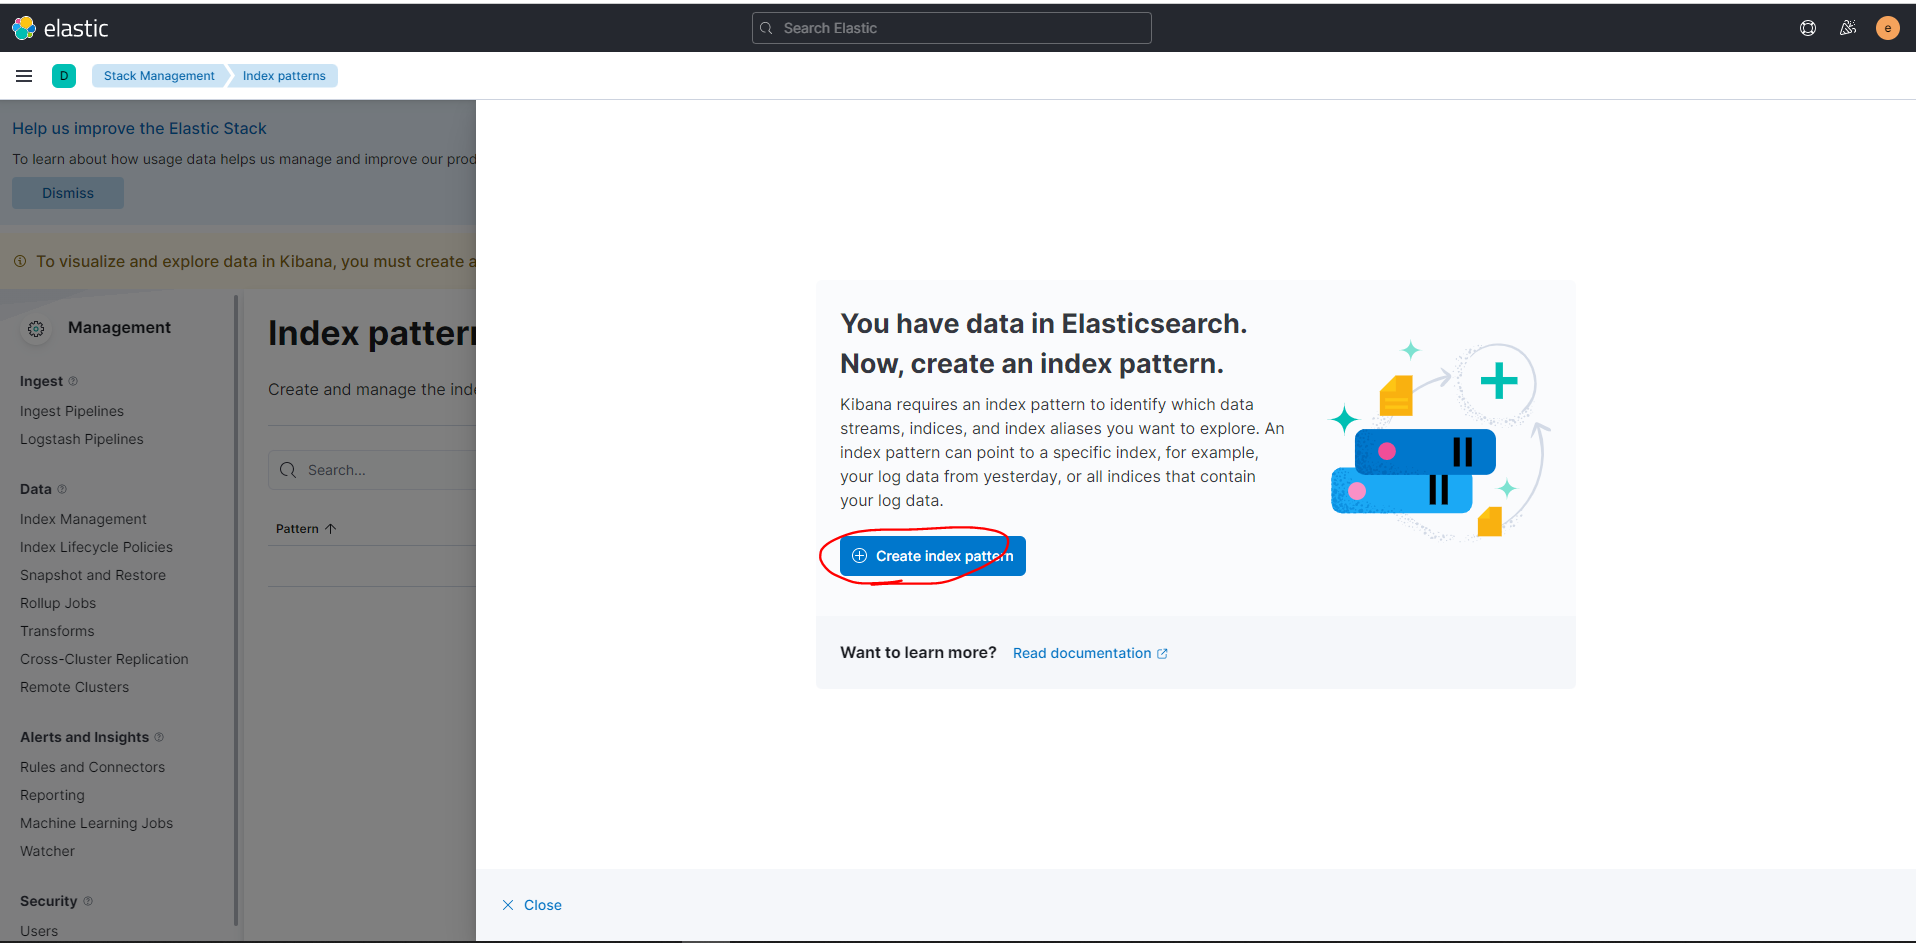The image size is (1916, 943).
Task: Open Reporting in sidebar
Action: tap(52, 795)
